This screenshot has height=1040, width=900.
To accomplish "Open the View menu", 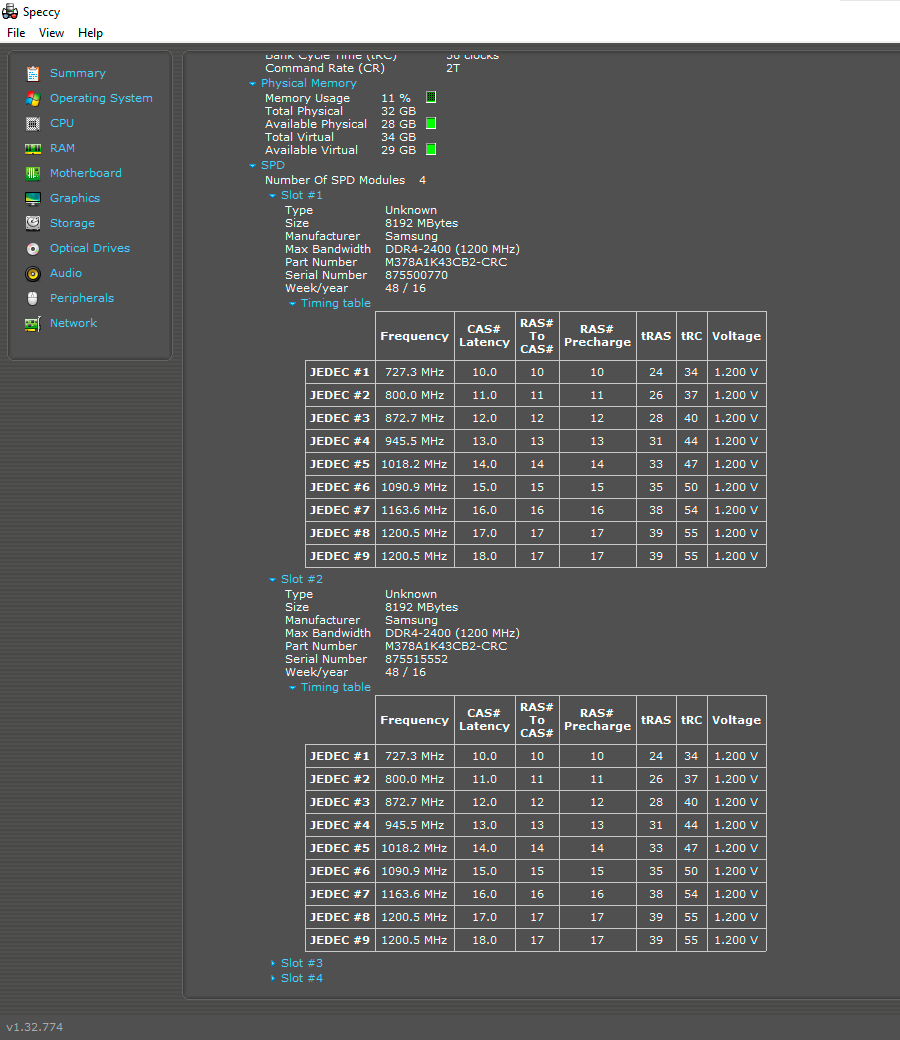I will pos(51,33).
